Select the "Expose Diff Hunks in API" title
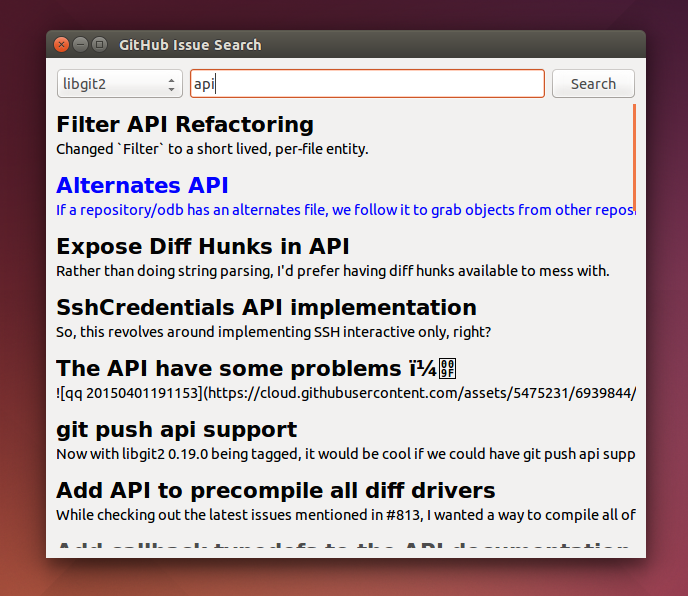The width and height of the screenshot is (688, 596). (203, 246)
